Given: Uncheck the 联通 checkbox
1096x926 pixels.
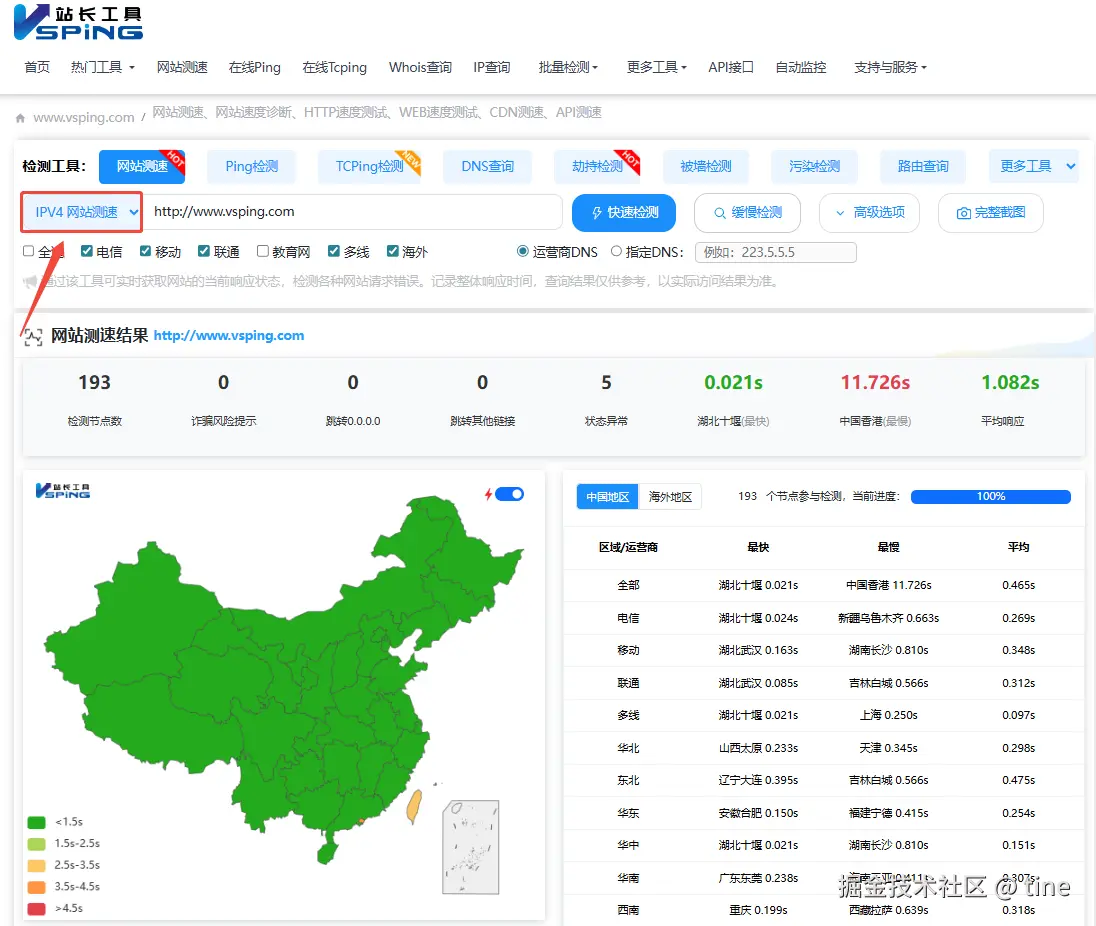Looking at the screenshot, I should tap(203, 251).
